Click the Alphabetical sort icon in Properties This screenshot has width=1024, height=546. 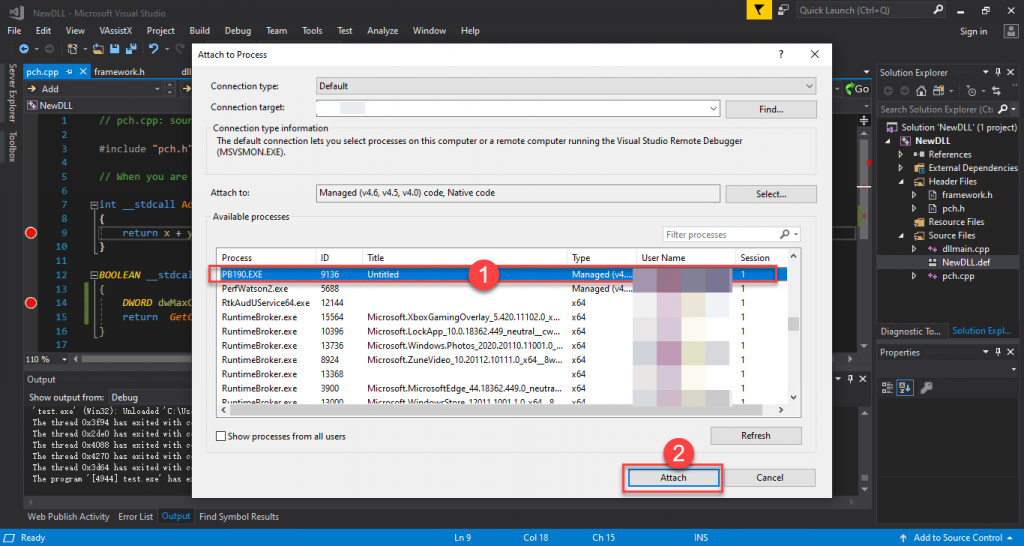(906, 388)
